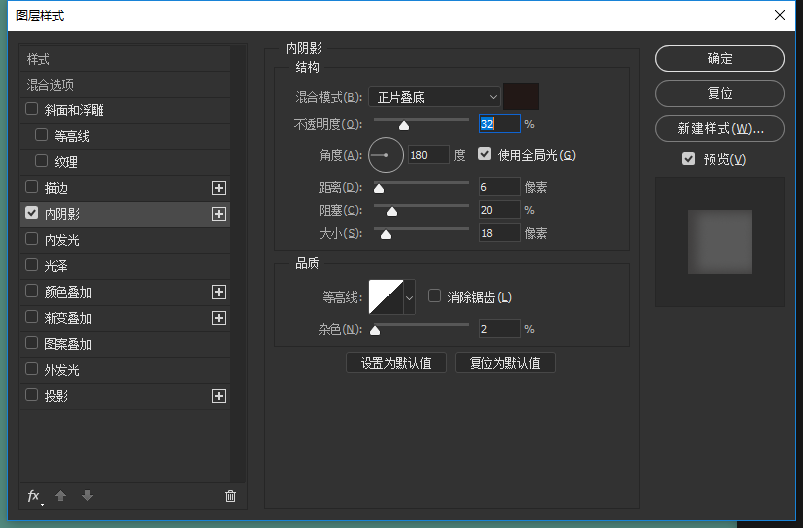Click the 杂色 slider handle
The height and width of the screenshot is (528, 803).
375,330
